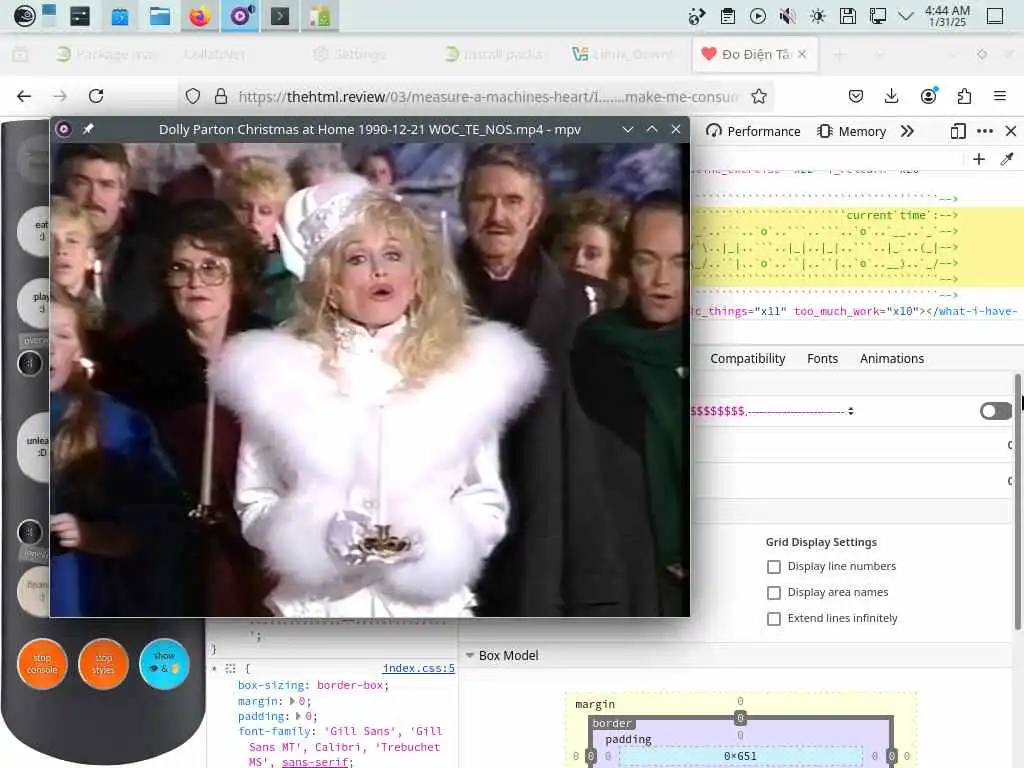Switch to the Settings browser tab
This screenshot has width=1024, height=768.
pos(349,55)
